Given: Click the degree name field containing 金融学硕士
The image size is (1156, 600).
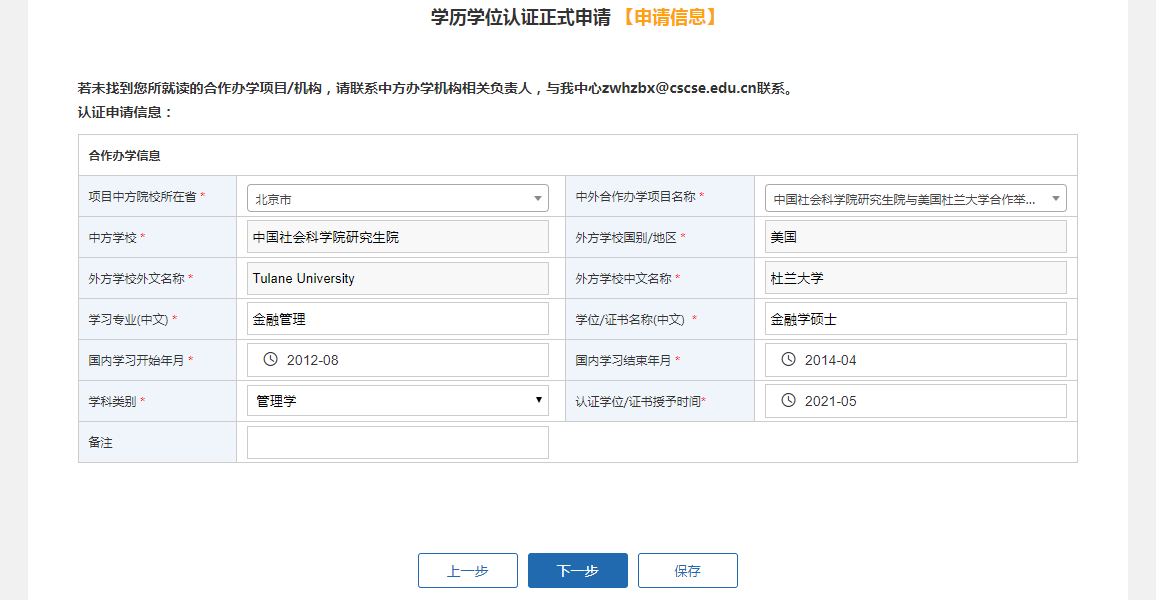Looking at the screenshot, I should (915, 319).
